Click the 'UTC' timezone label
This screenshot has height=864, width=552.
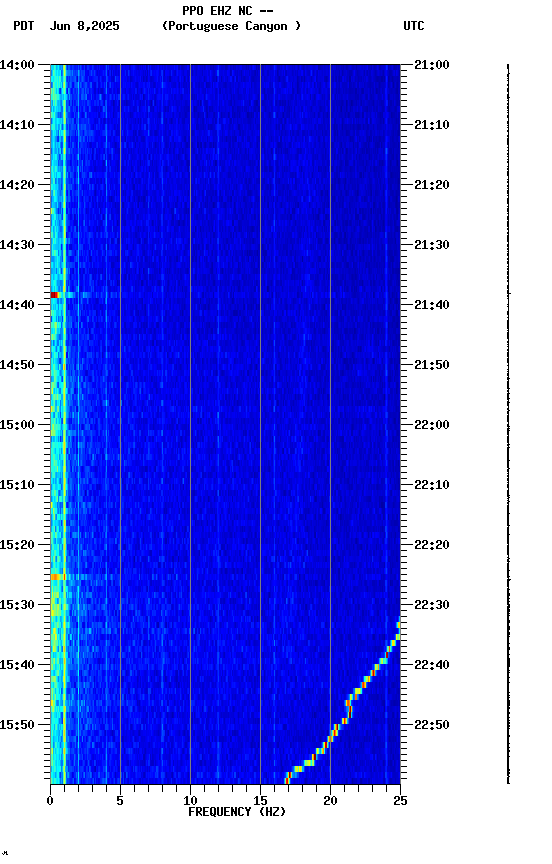414,26
